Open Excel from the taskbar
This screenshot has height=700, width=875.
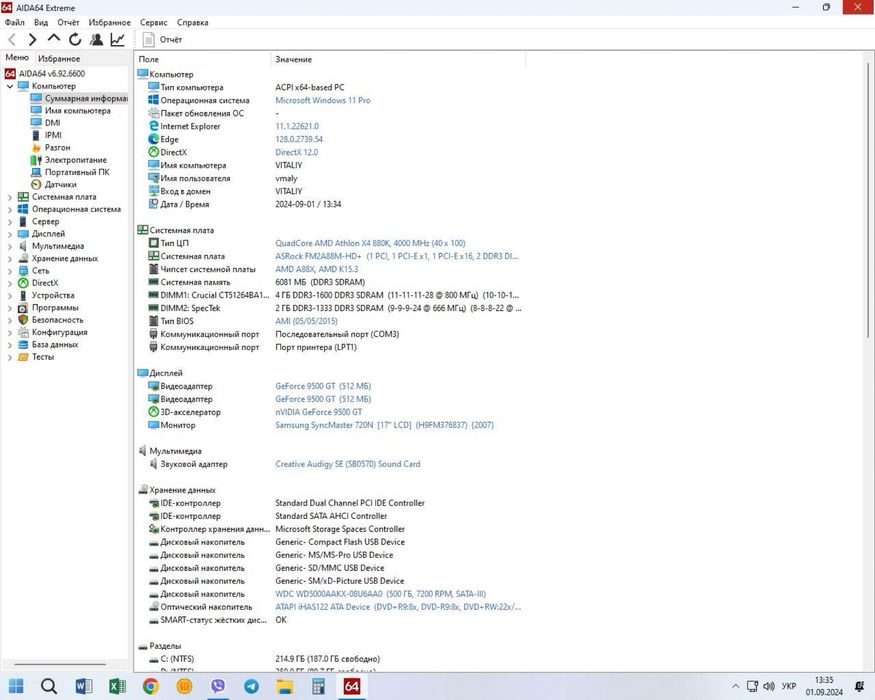pos(117,686)
